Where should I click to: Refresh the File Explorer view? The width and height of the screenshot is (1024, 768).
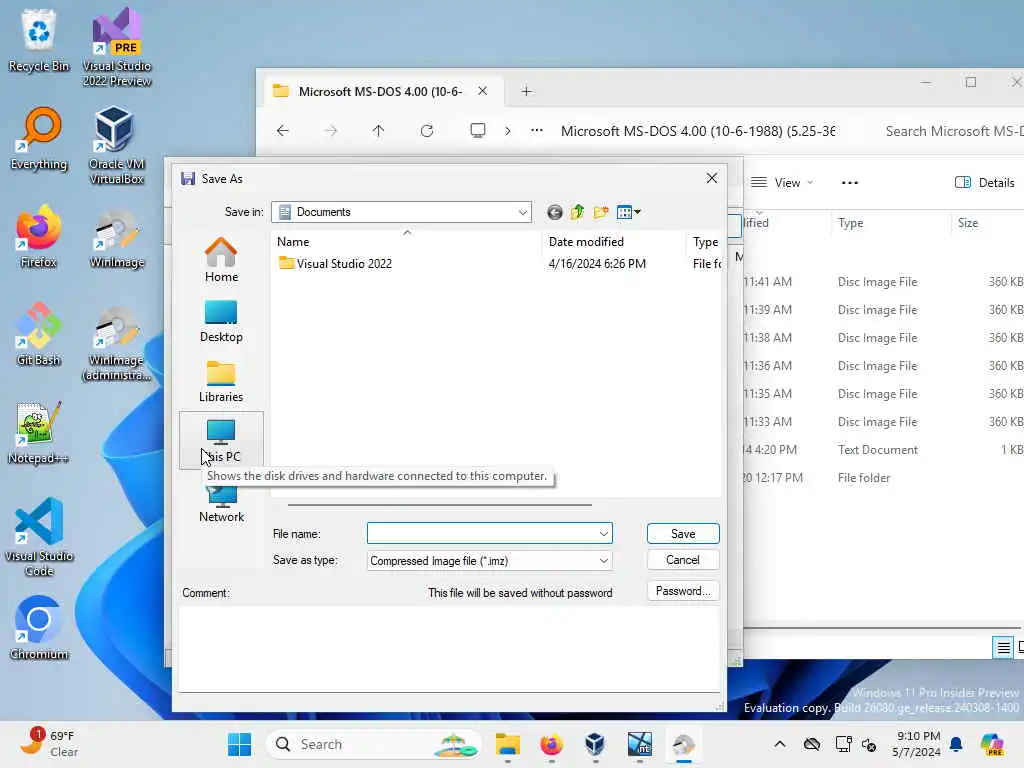pyautogui.click(x=427, y=131)
